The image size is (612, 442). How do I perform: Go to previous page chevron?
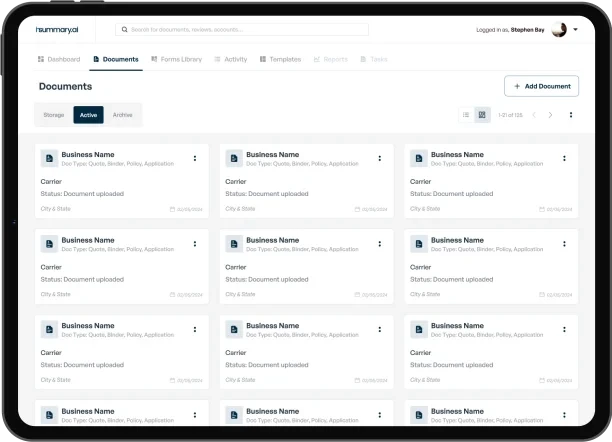[x=534, y=115]
